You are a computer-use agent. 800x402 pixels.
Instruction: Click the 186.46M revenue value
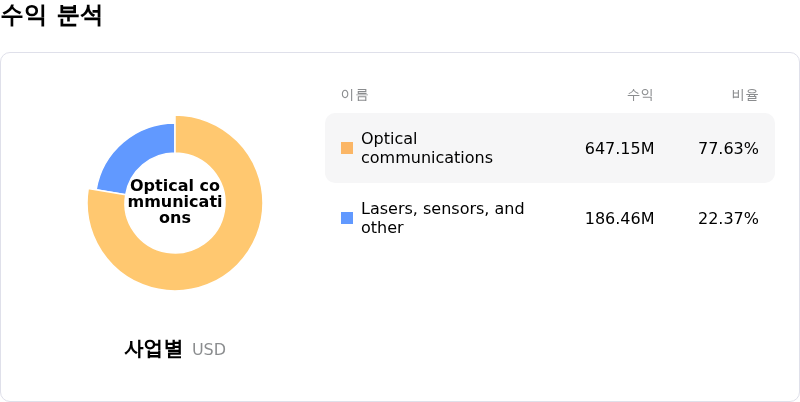tap(619, 219)
